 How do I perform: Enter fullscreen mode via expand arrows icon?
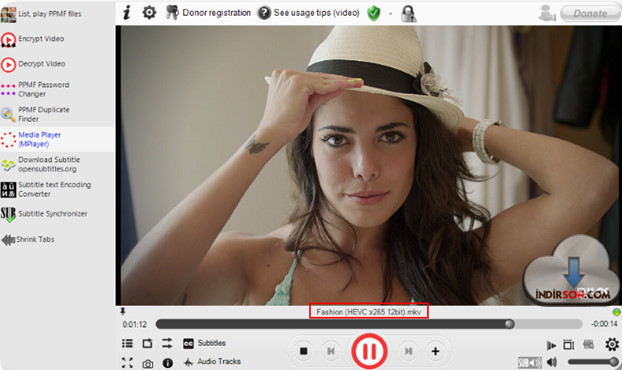point(127,362)
